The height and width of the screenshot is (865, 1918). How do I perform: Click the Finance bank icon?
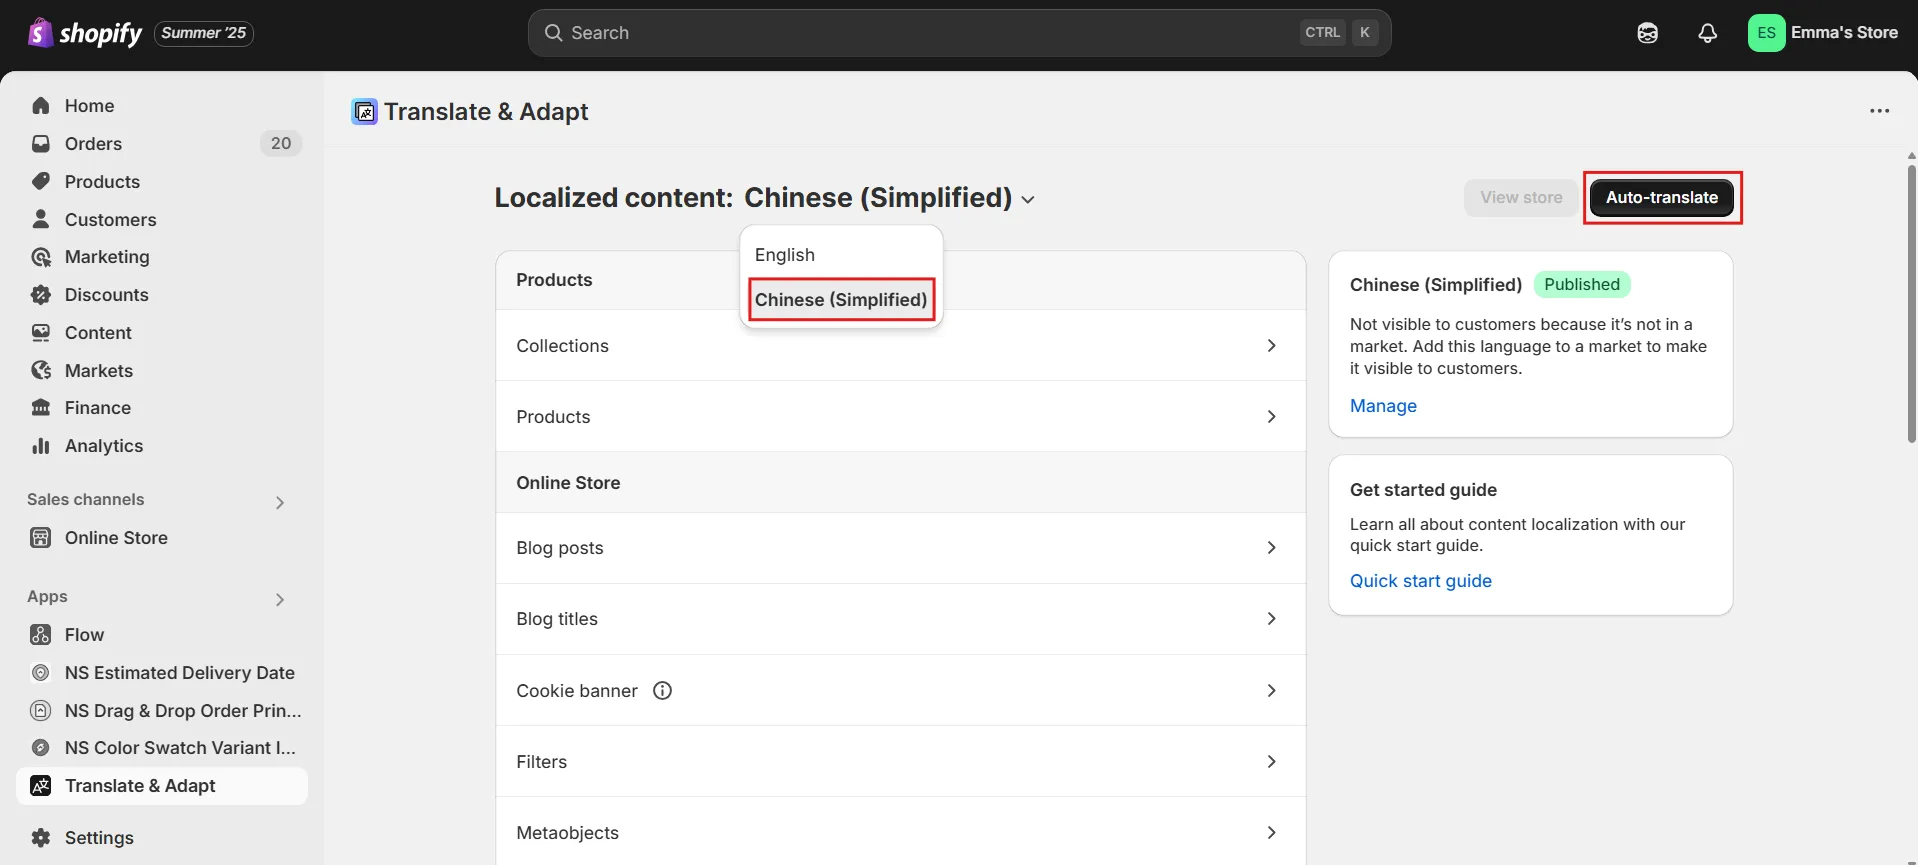pyautogui.click(x=41, y=408)
